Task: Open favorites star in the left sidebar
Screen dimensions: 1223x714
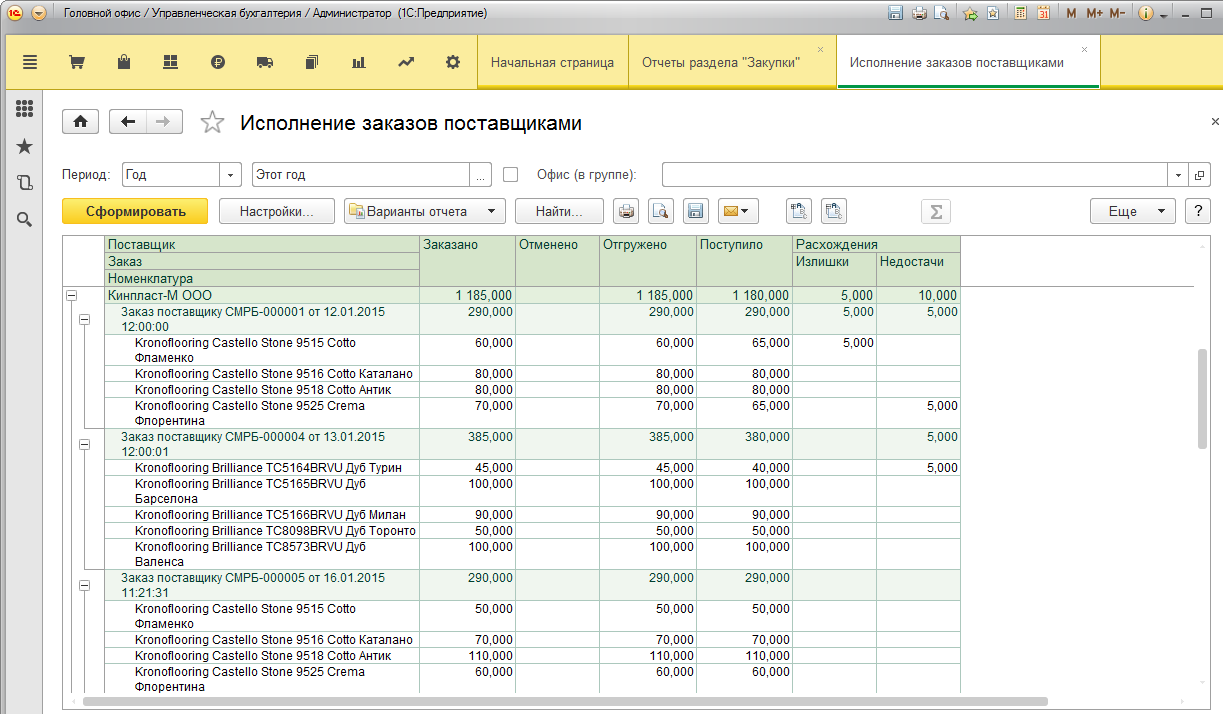Action: pos(25,147)
